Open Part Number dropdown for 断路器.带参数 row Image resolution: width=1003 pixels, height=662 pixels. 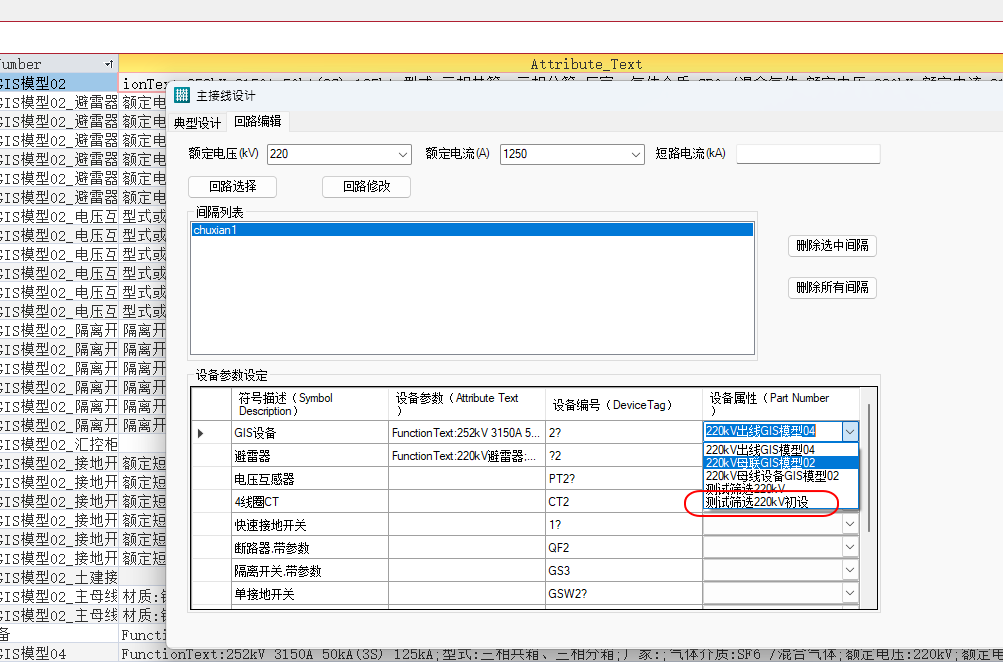(x=849, y=547)
